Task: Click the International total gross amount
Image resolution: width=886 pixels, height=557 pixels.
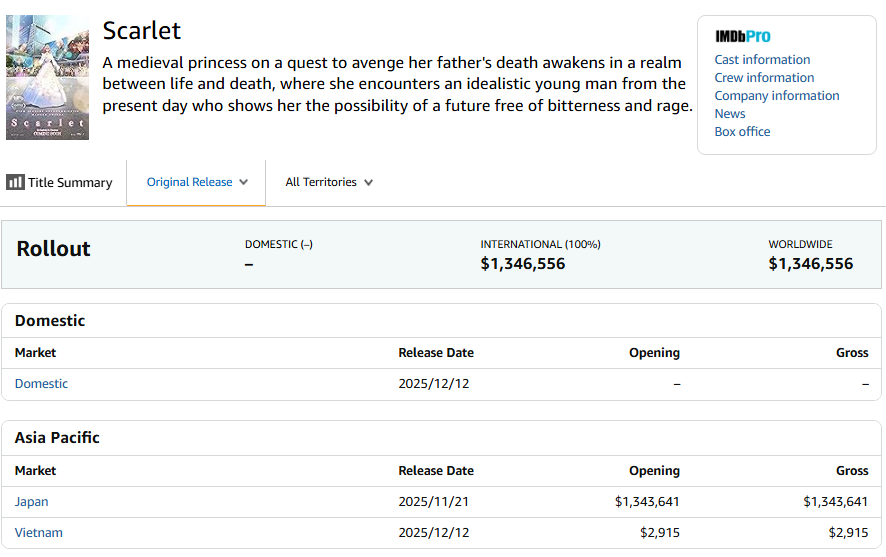Action: pos(522,264)
